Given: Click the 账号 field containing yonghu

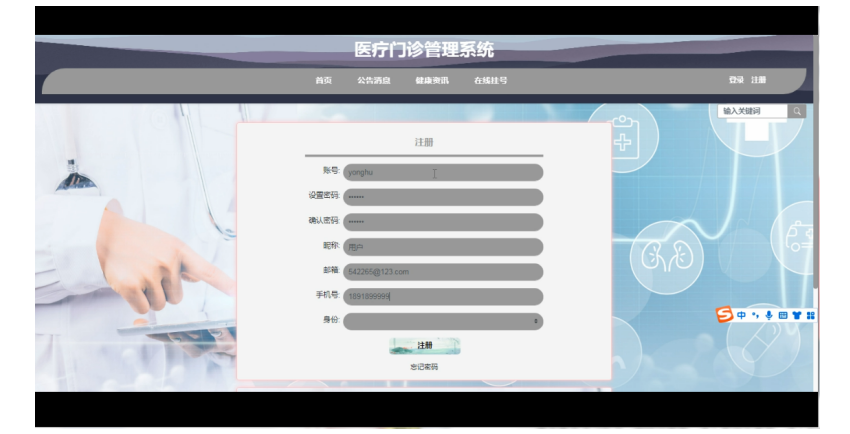Looking at the screenshot, I should coord(443,172).
